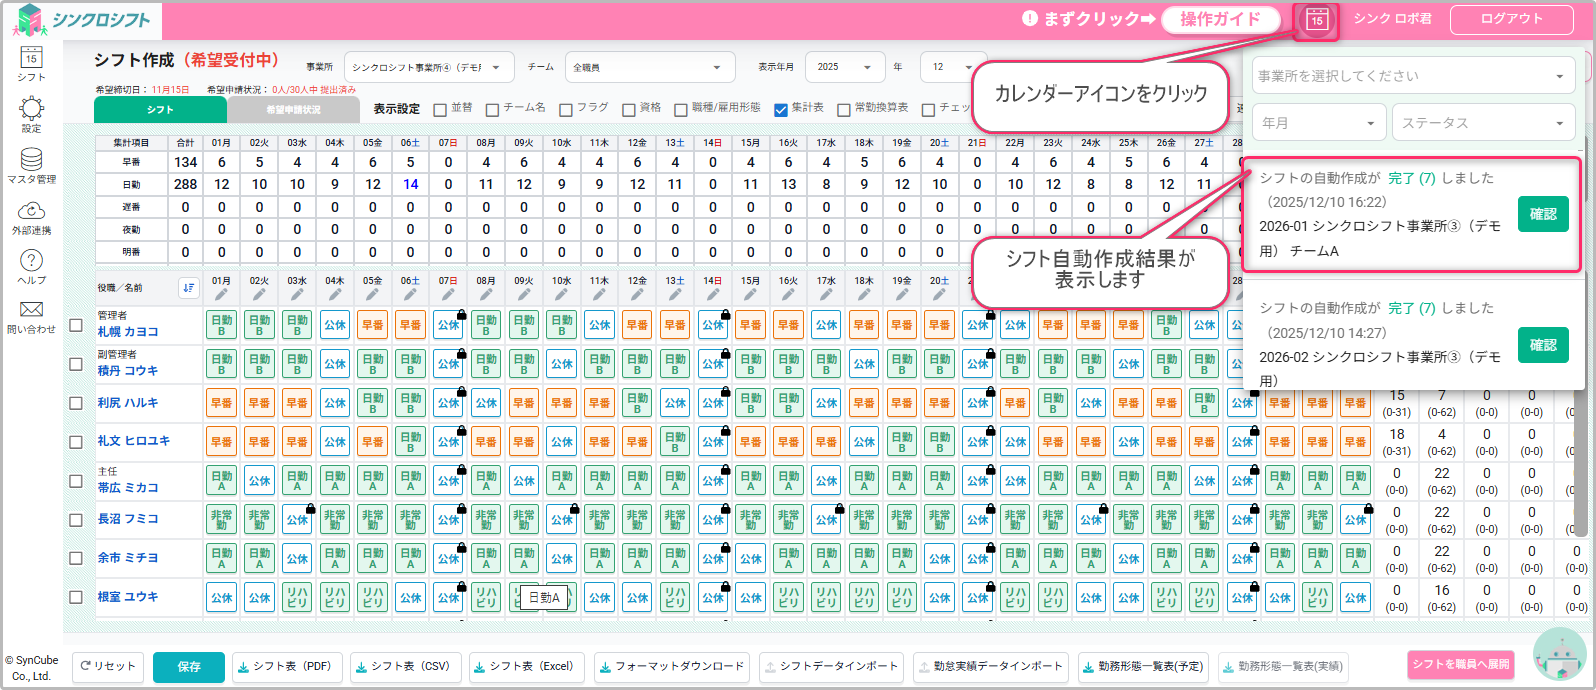Select the シフト tab
This screenshot has height=690, width=1596.
[x=160, y=110]
